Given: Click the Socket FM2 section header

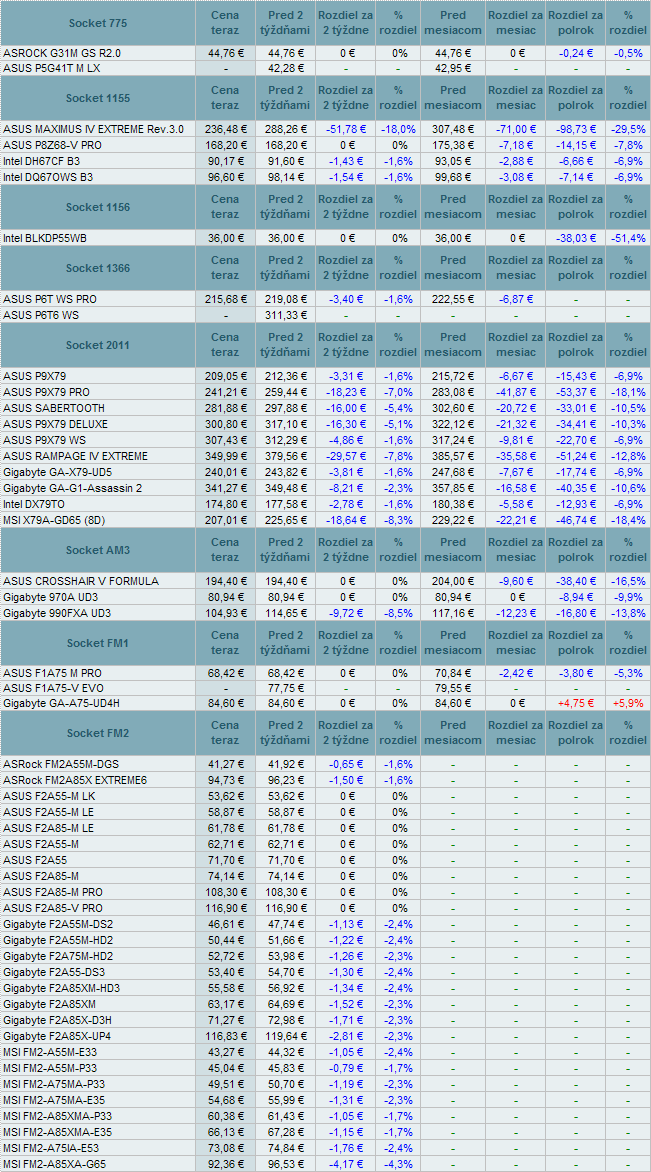Looking at the screenshot, I should point(98,733).
